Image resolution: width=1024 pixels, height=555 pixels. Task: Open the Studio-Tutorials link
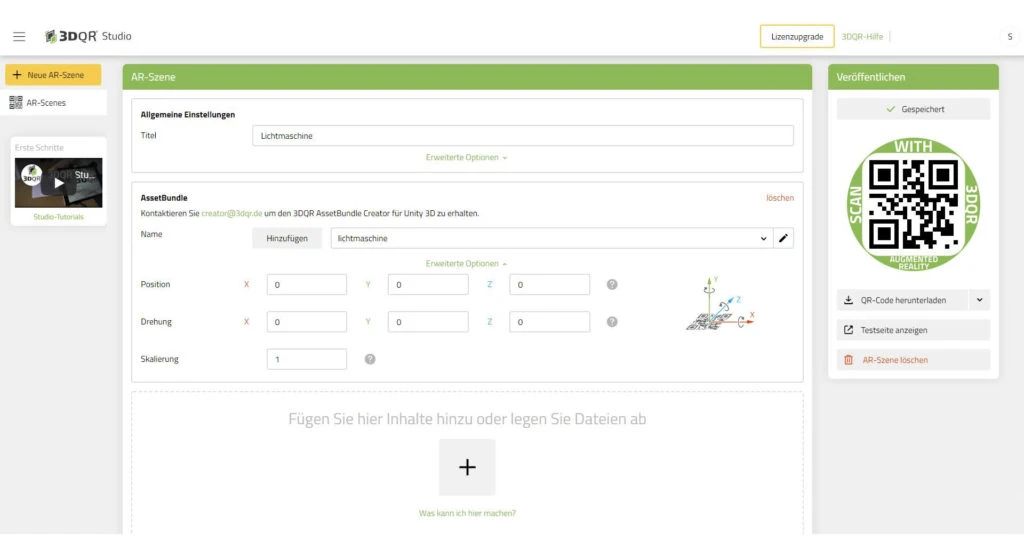pos(59,217)
